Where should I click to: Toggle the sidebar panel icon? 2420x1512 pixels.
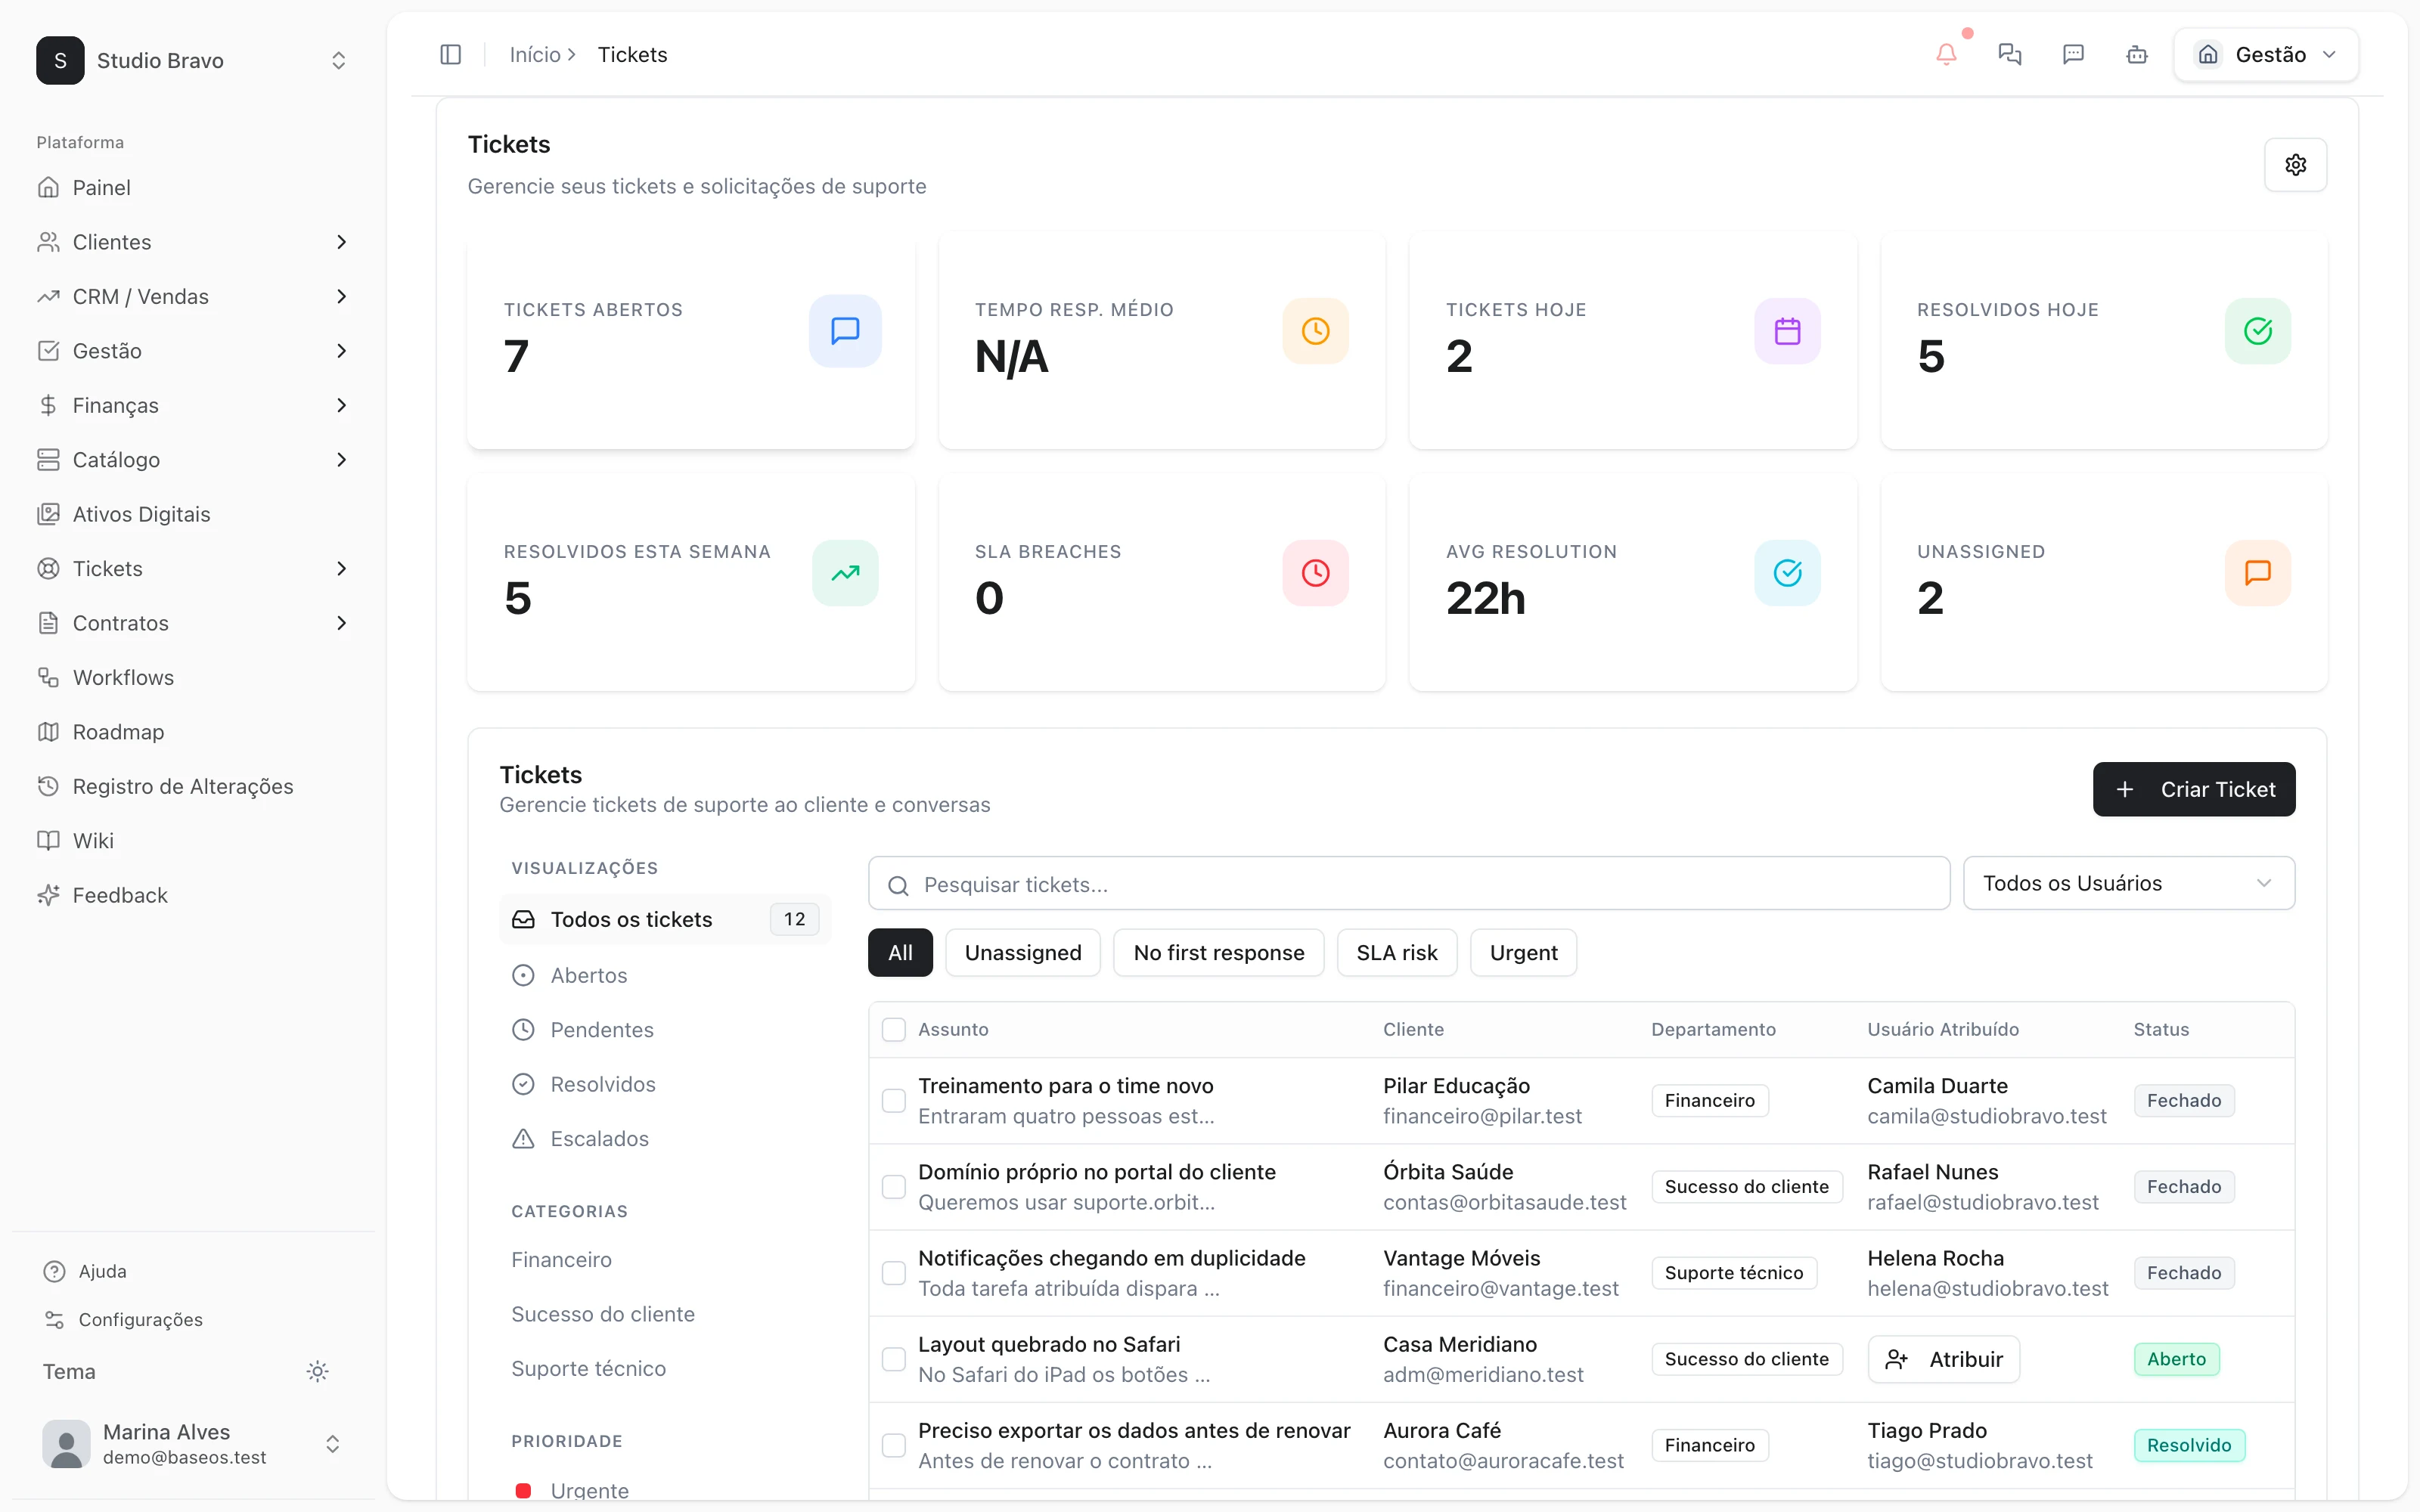(x=450, y=55)
